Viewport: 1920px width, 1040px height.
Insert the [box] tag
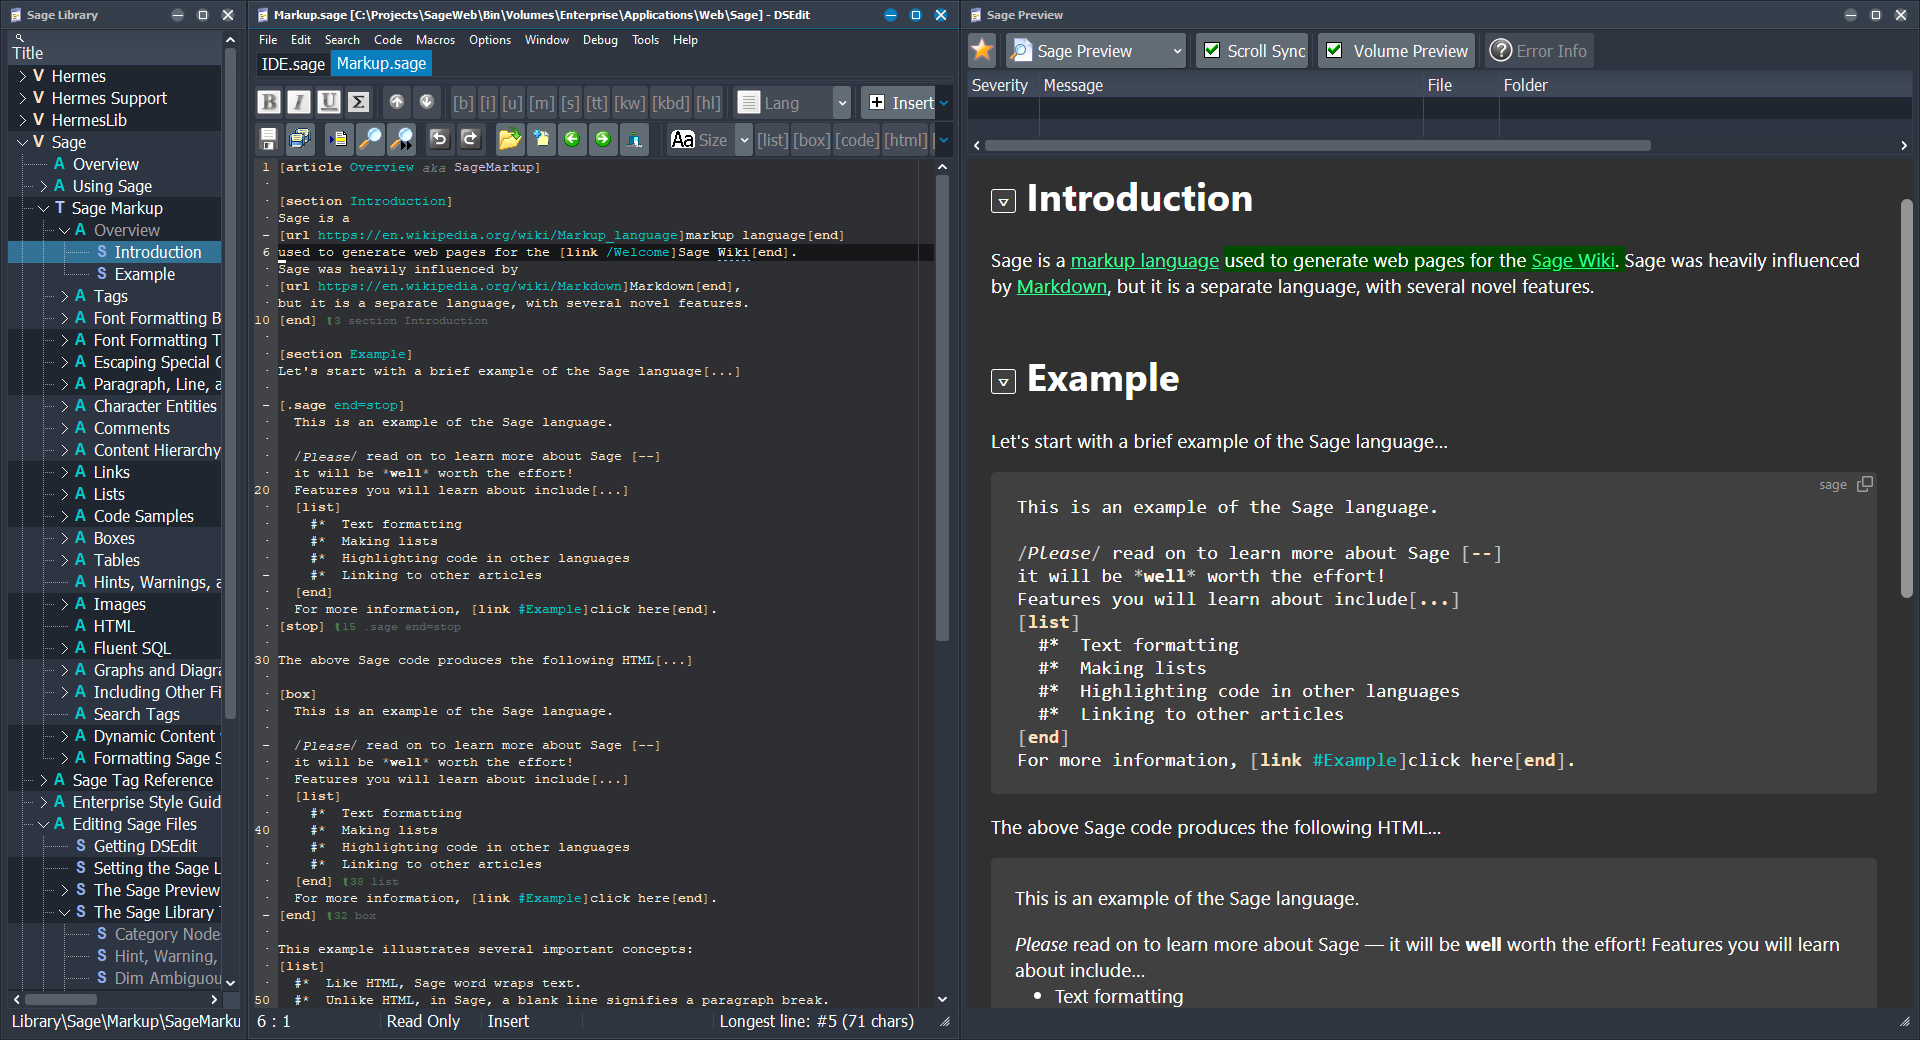coord(812,140)
